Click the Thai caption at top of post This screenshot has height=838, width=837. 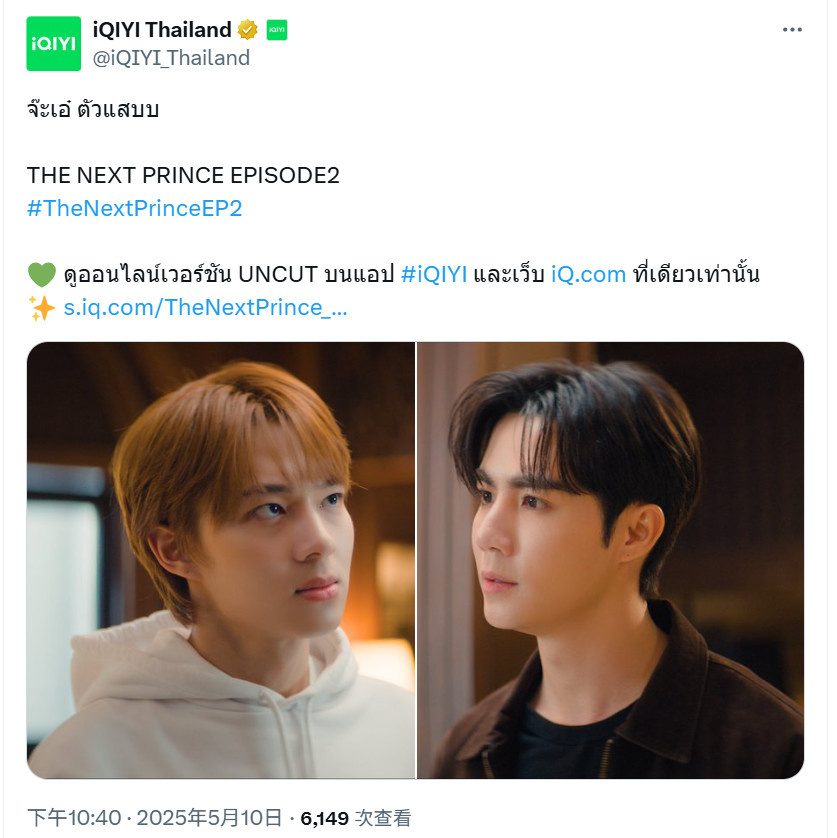[x=93, y=109]
